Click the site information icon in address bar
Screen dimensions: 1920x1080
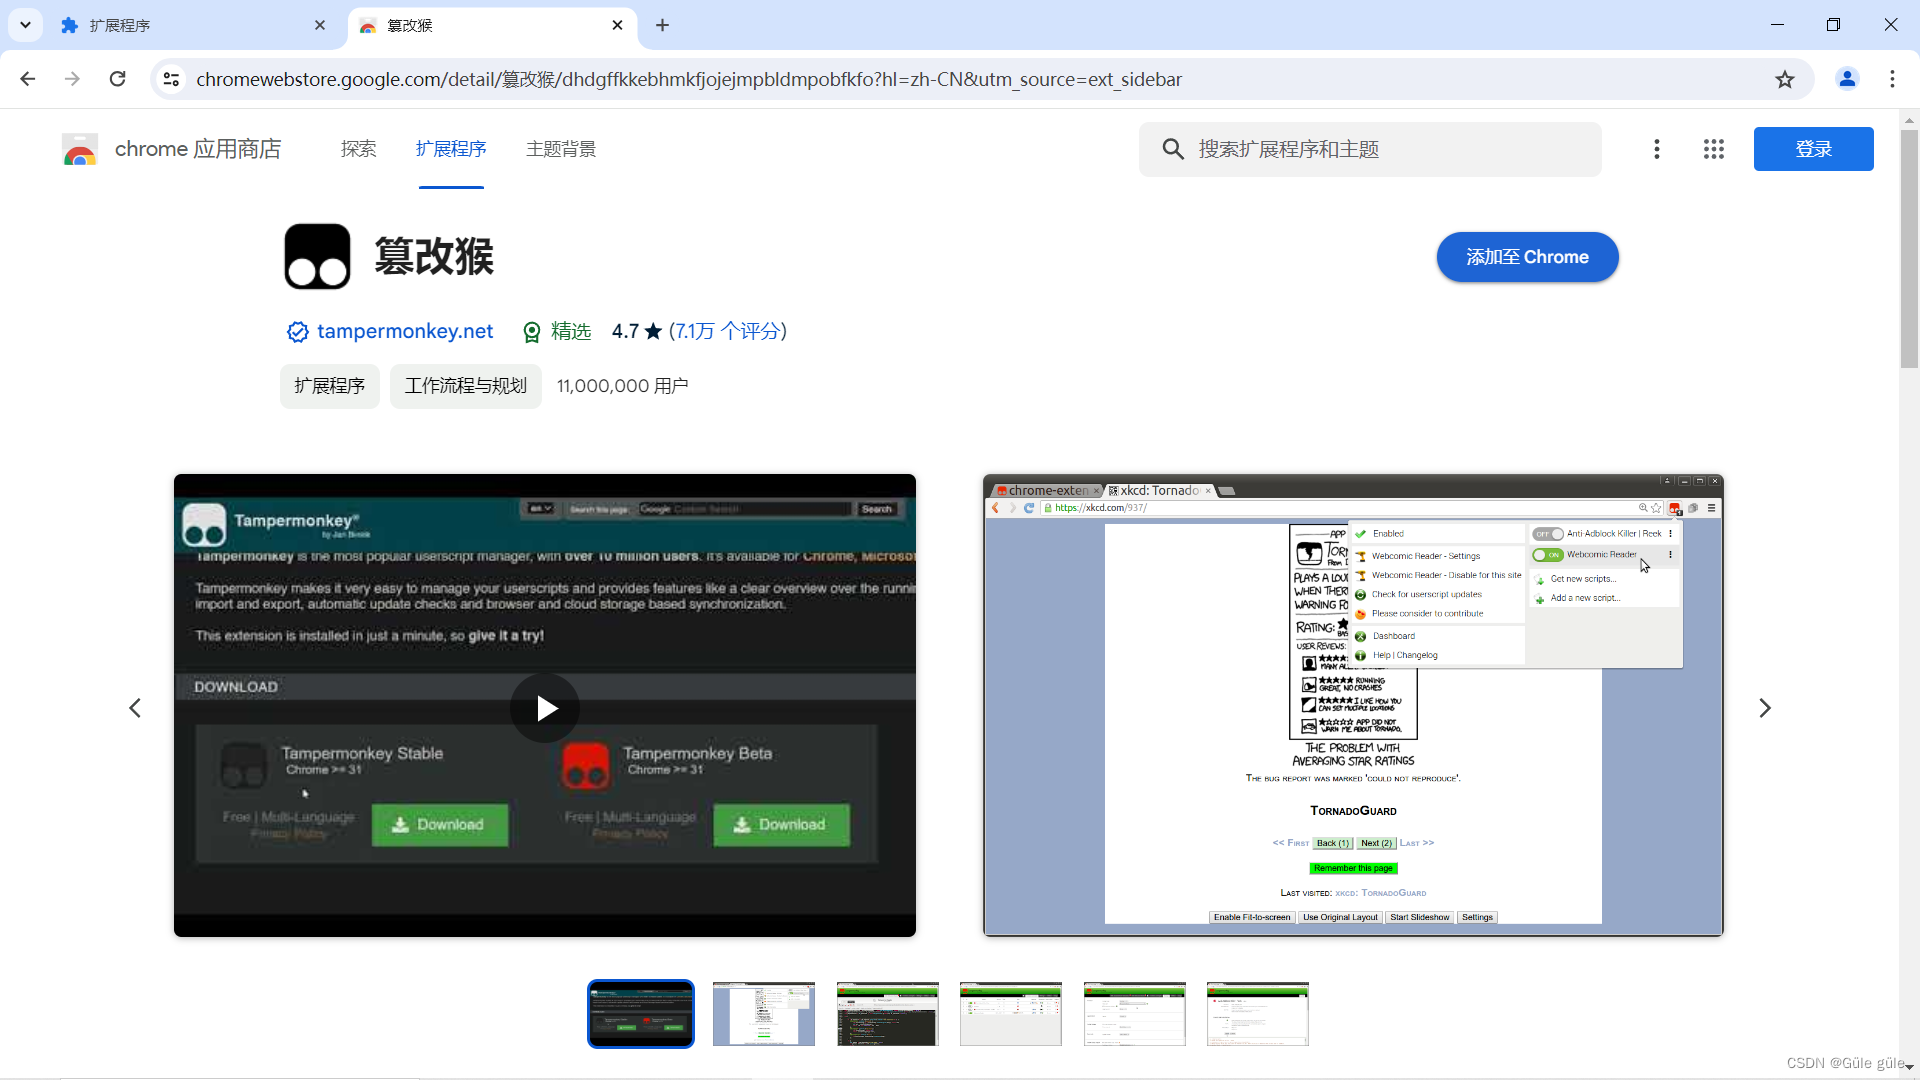tap(172, 79)
